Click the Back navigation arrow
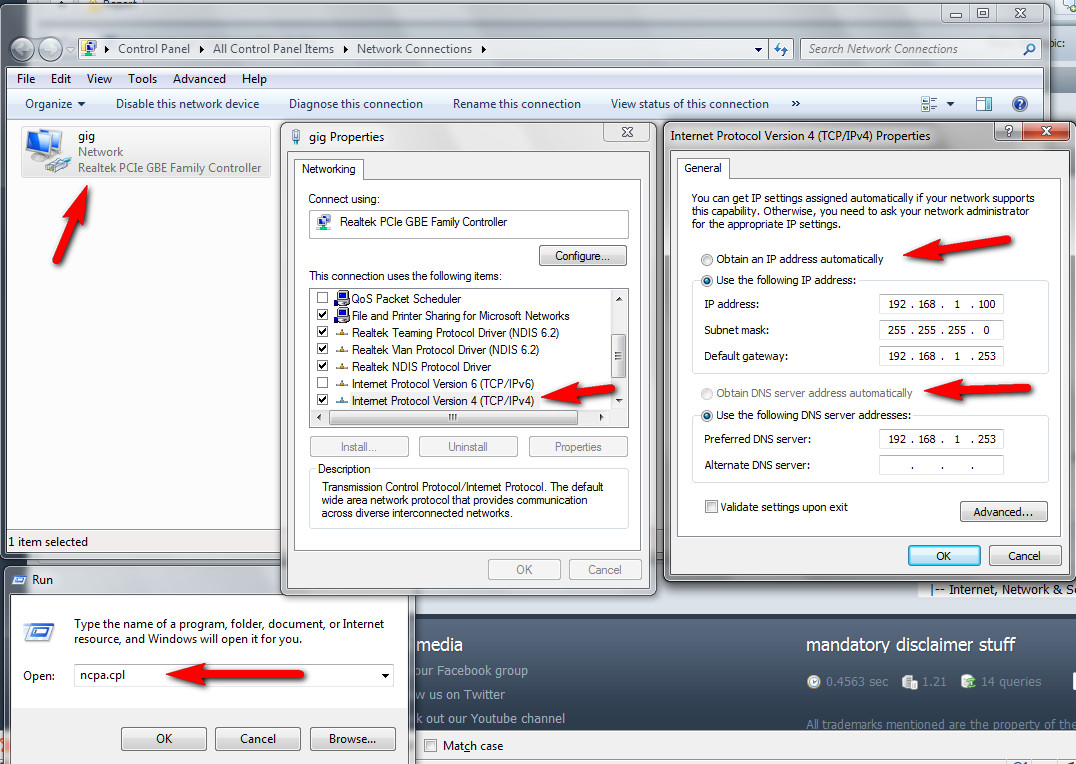 click(x=21, y=48)
